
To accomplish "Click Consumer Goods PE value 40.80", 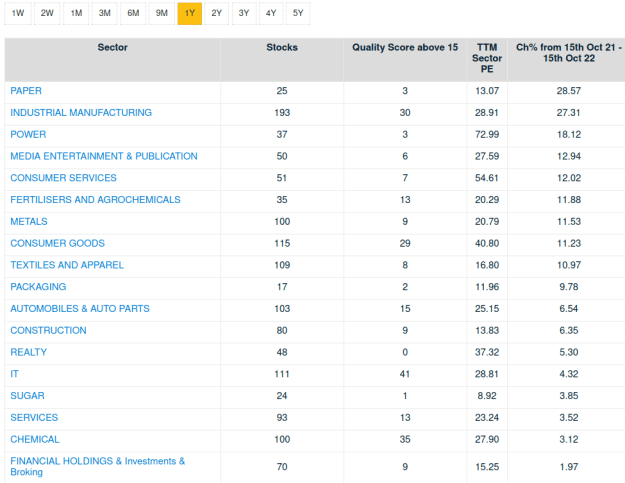I will (487, 243).
